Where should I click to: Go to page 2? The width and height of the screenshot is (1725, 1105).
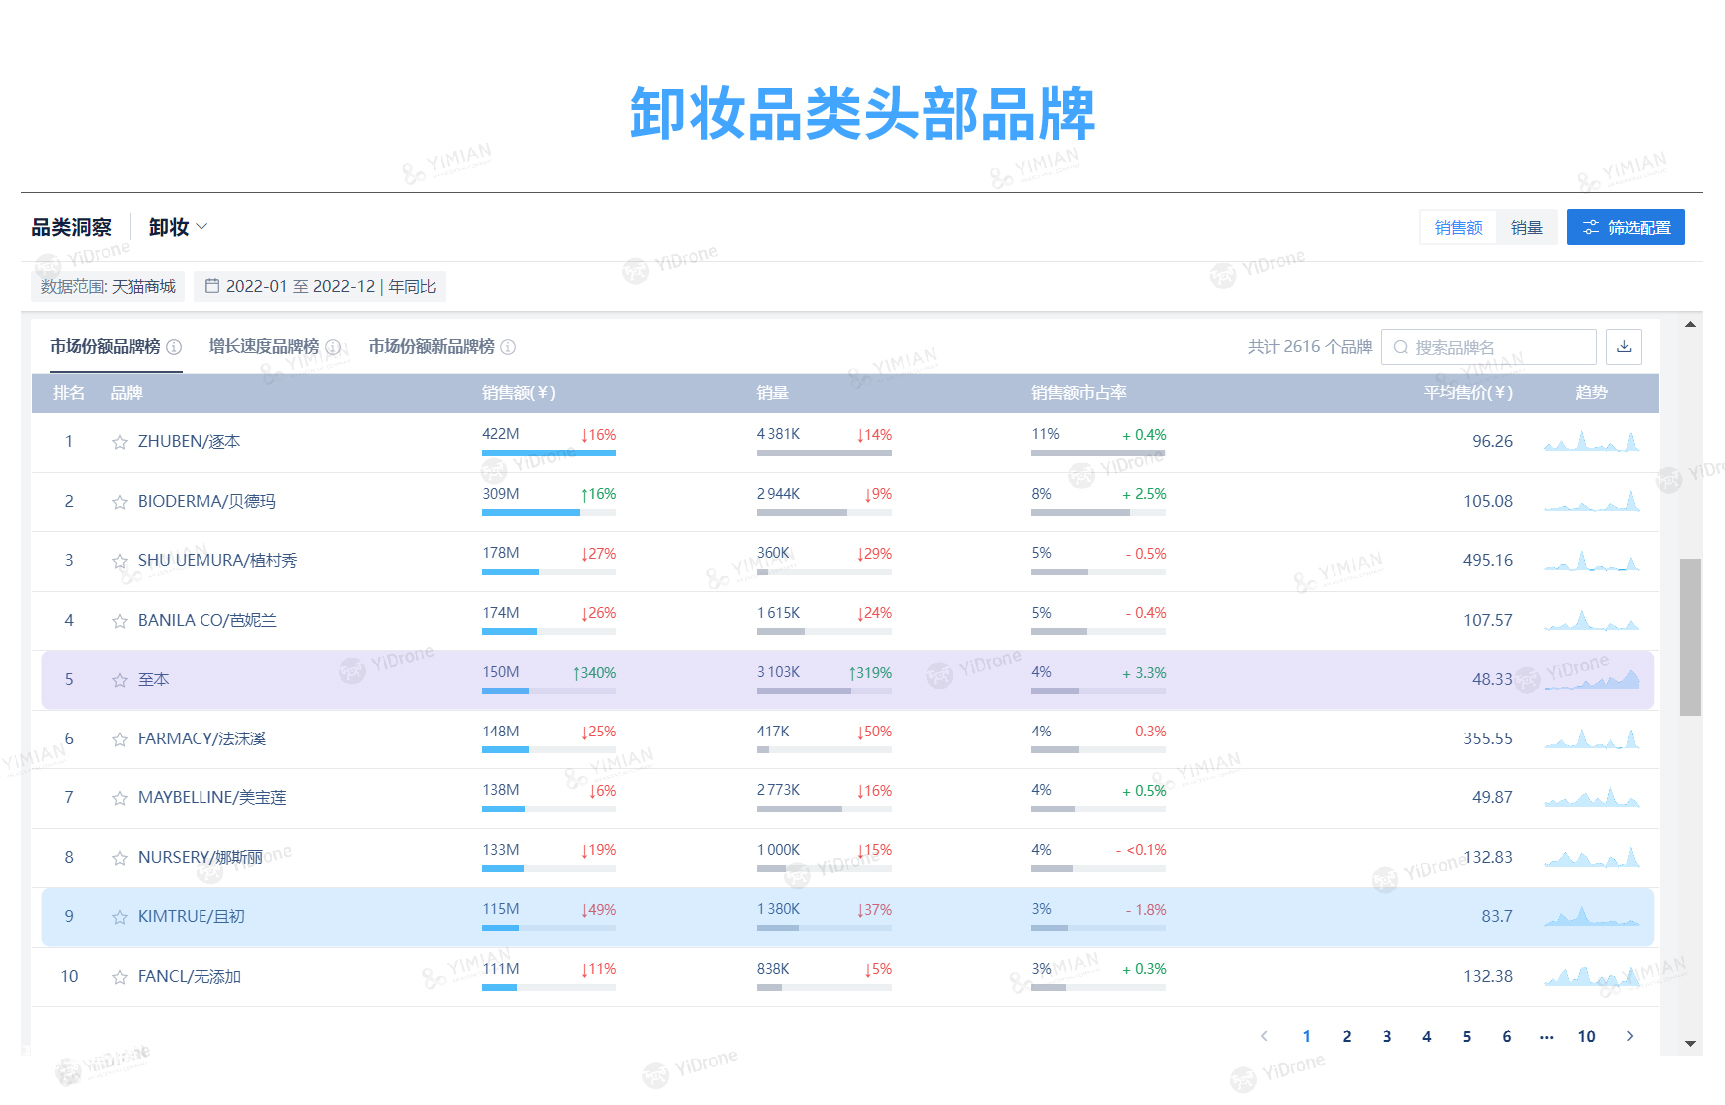(x=1347, y=1036)
